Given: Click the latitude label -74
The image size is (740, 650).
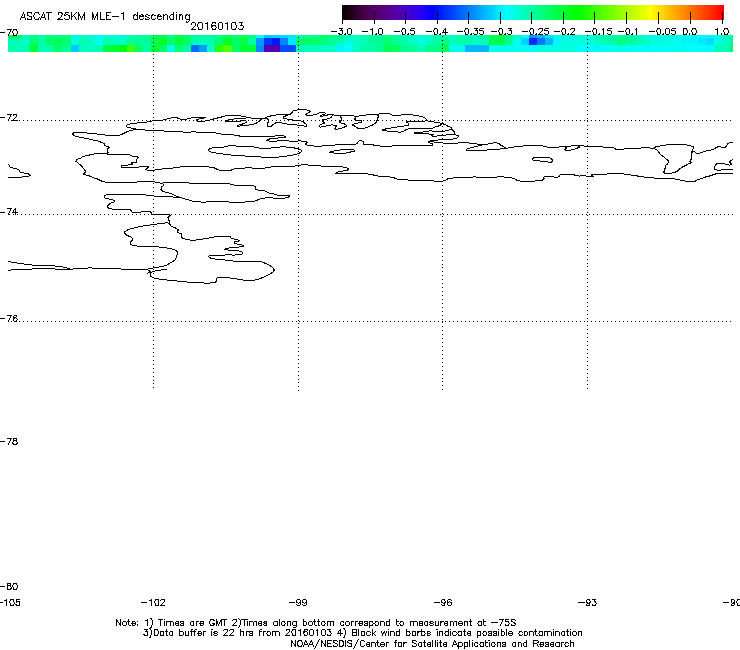Looking at the screenshot, I should (x=9, y=211).
